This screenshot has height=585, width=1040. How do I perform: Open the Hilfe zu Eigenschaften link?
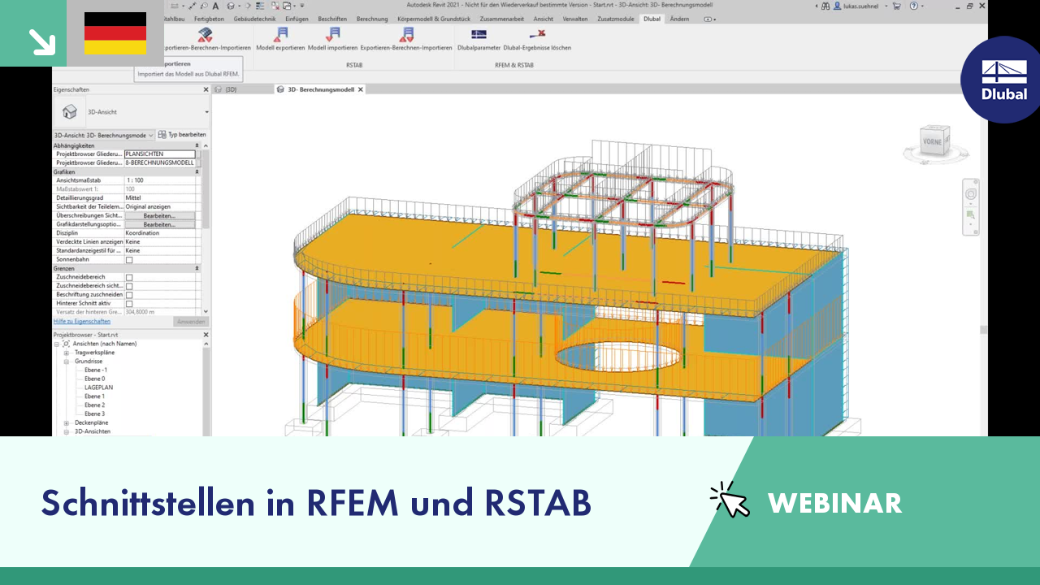coord(82,322)
